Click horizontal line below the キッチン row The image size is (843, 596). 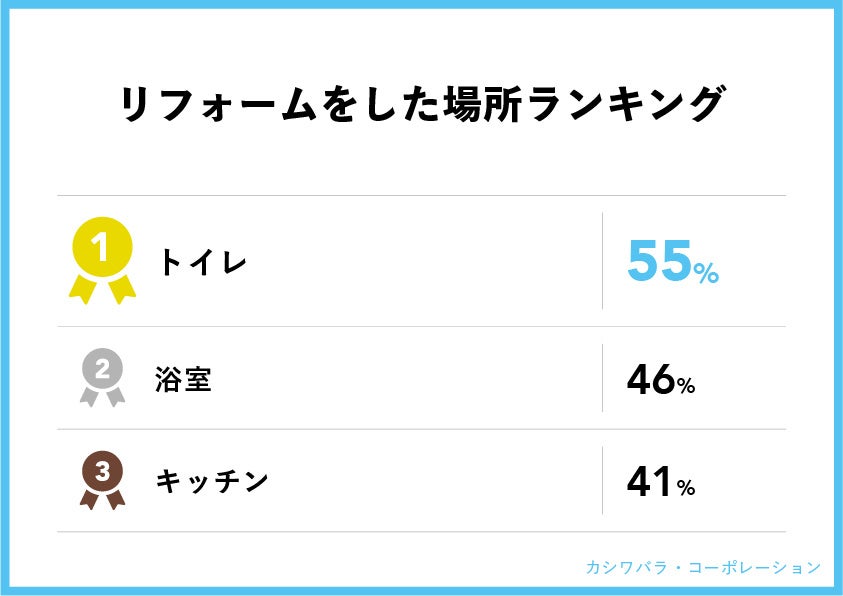421,532
